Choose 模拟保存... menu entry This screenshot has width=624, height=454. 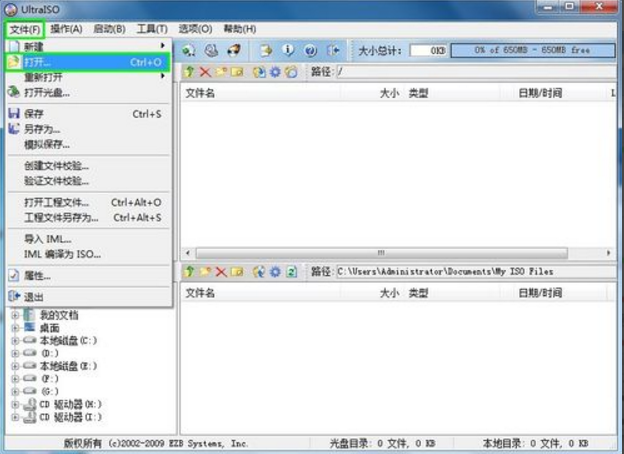pos(89,144)
